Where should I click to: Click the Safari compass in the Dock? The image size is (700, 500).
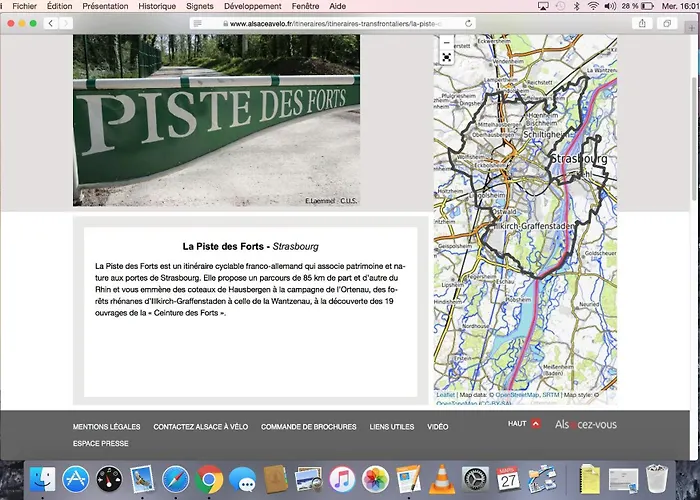(x=175, y=479)
